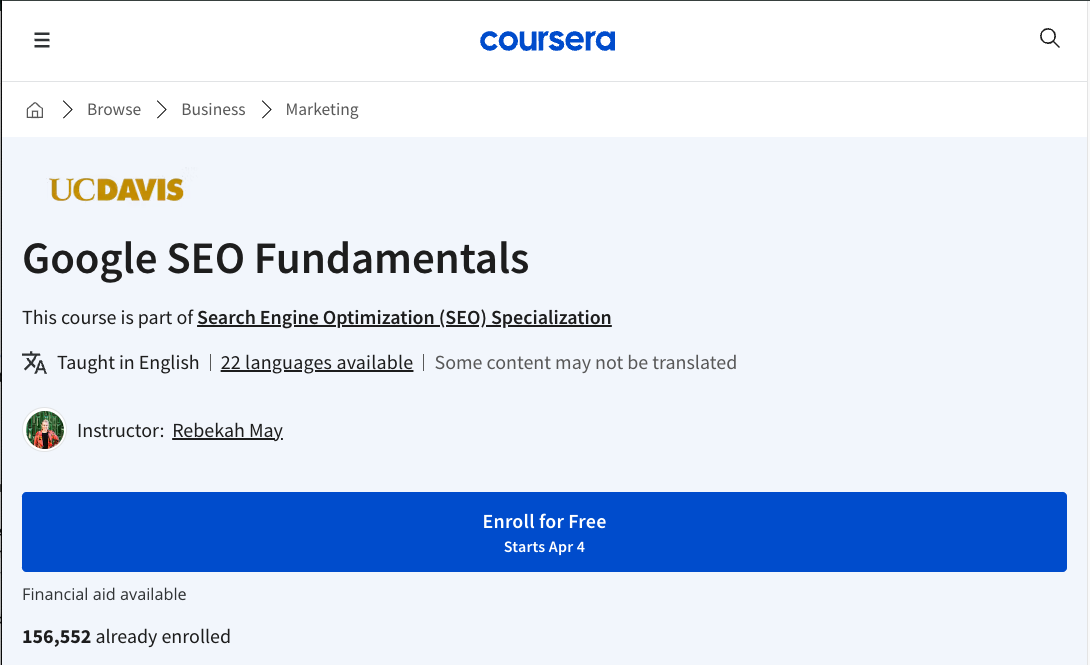
Task: Click Financial aid available text
Action: [x=104, y=595]
